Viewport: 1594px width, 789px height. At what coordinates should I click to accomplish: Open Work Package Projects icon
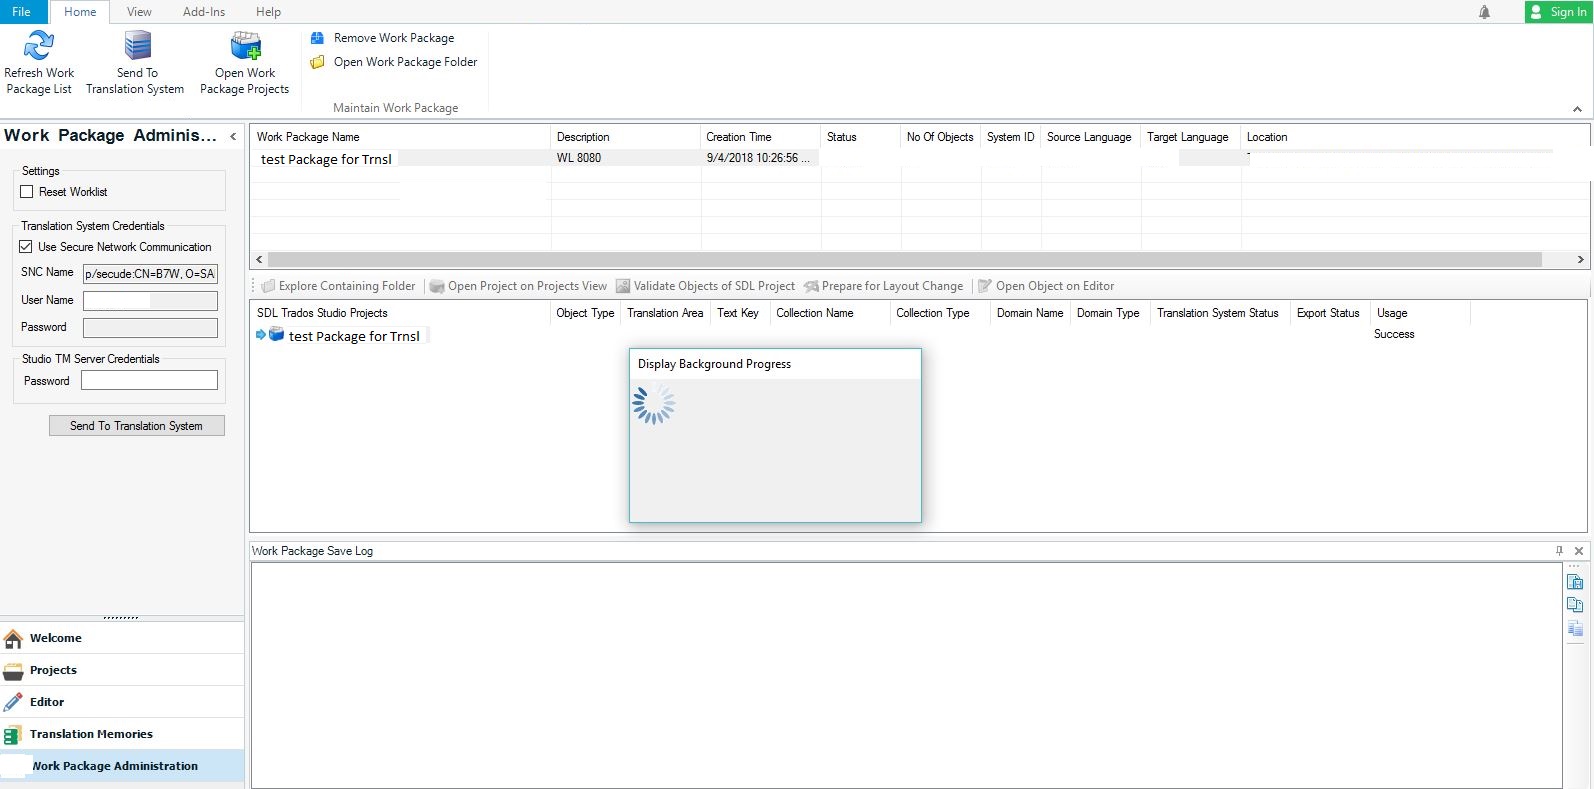245,47
